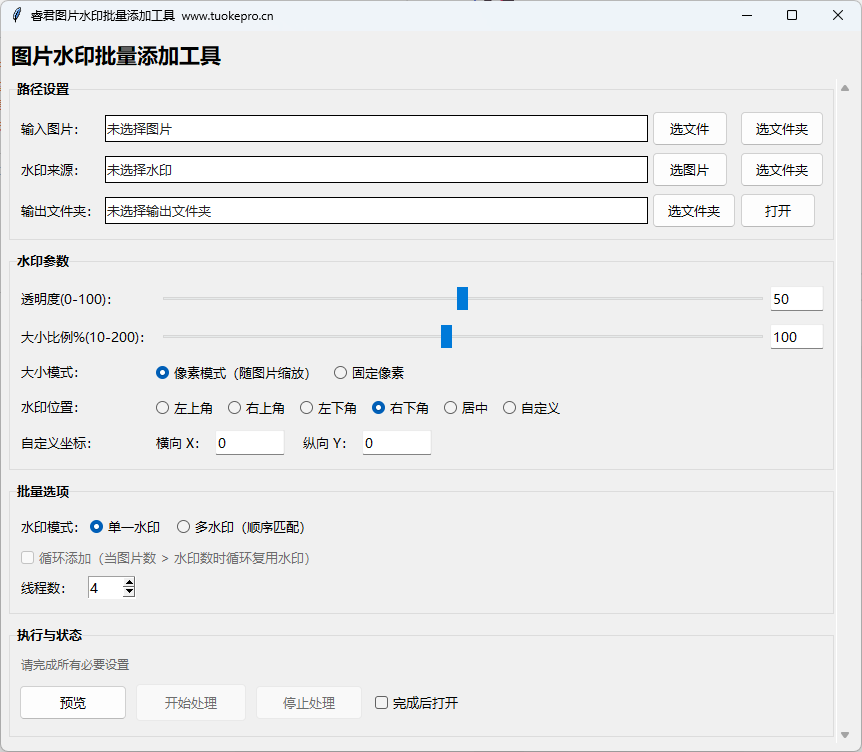Click the feather app icon in title bar

click(17, 15)
